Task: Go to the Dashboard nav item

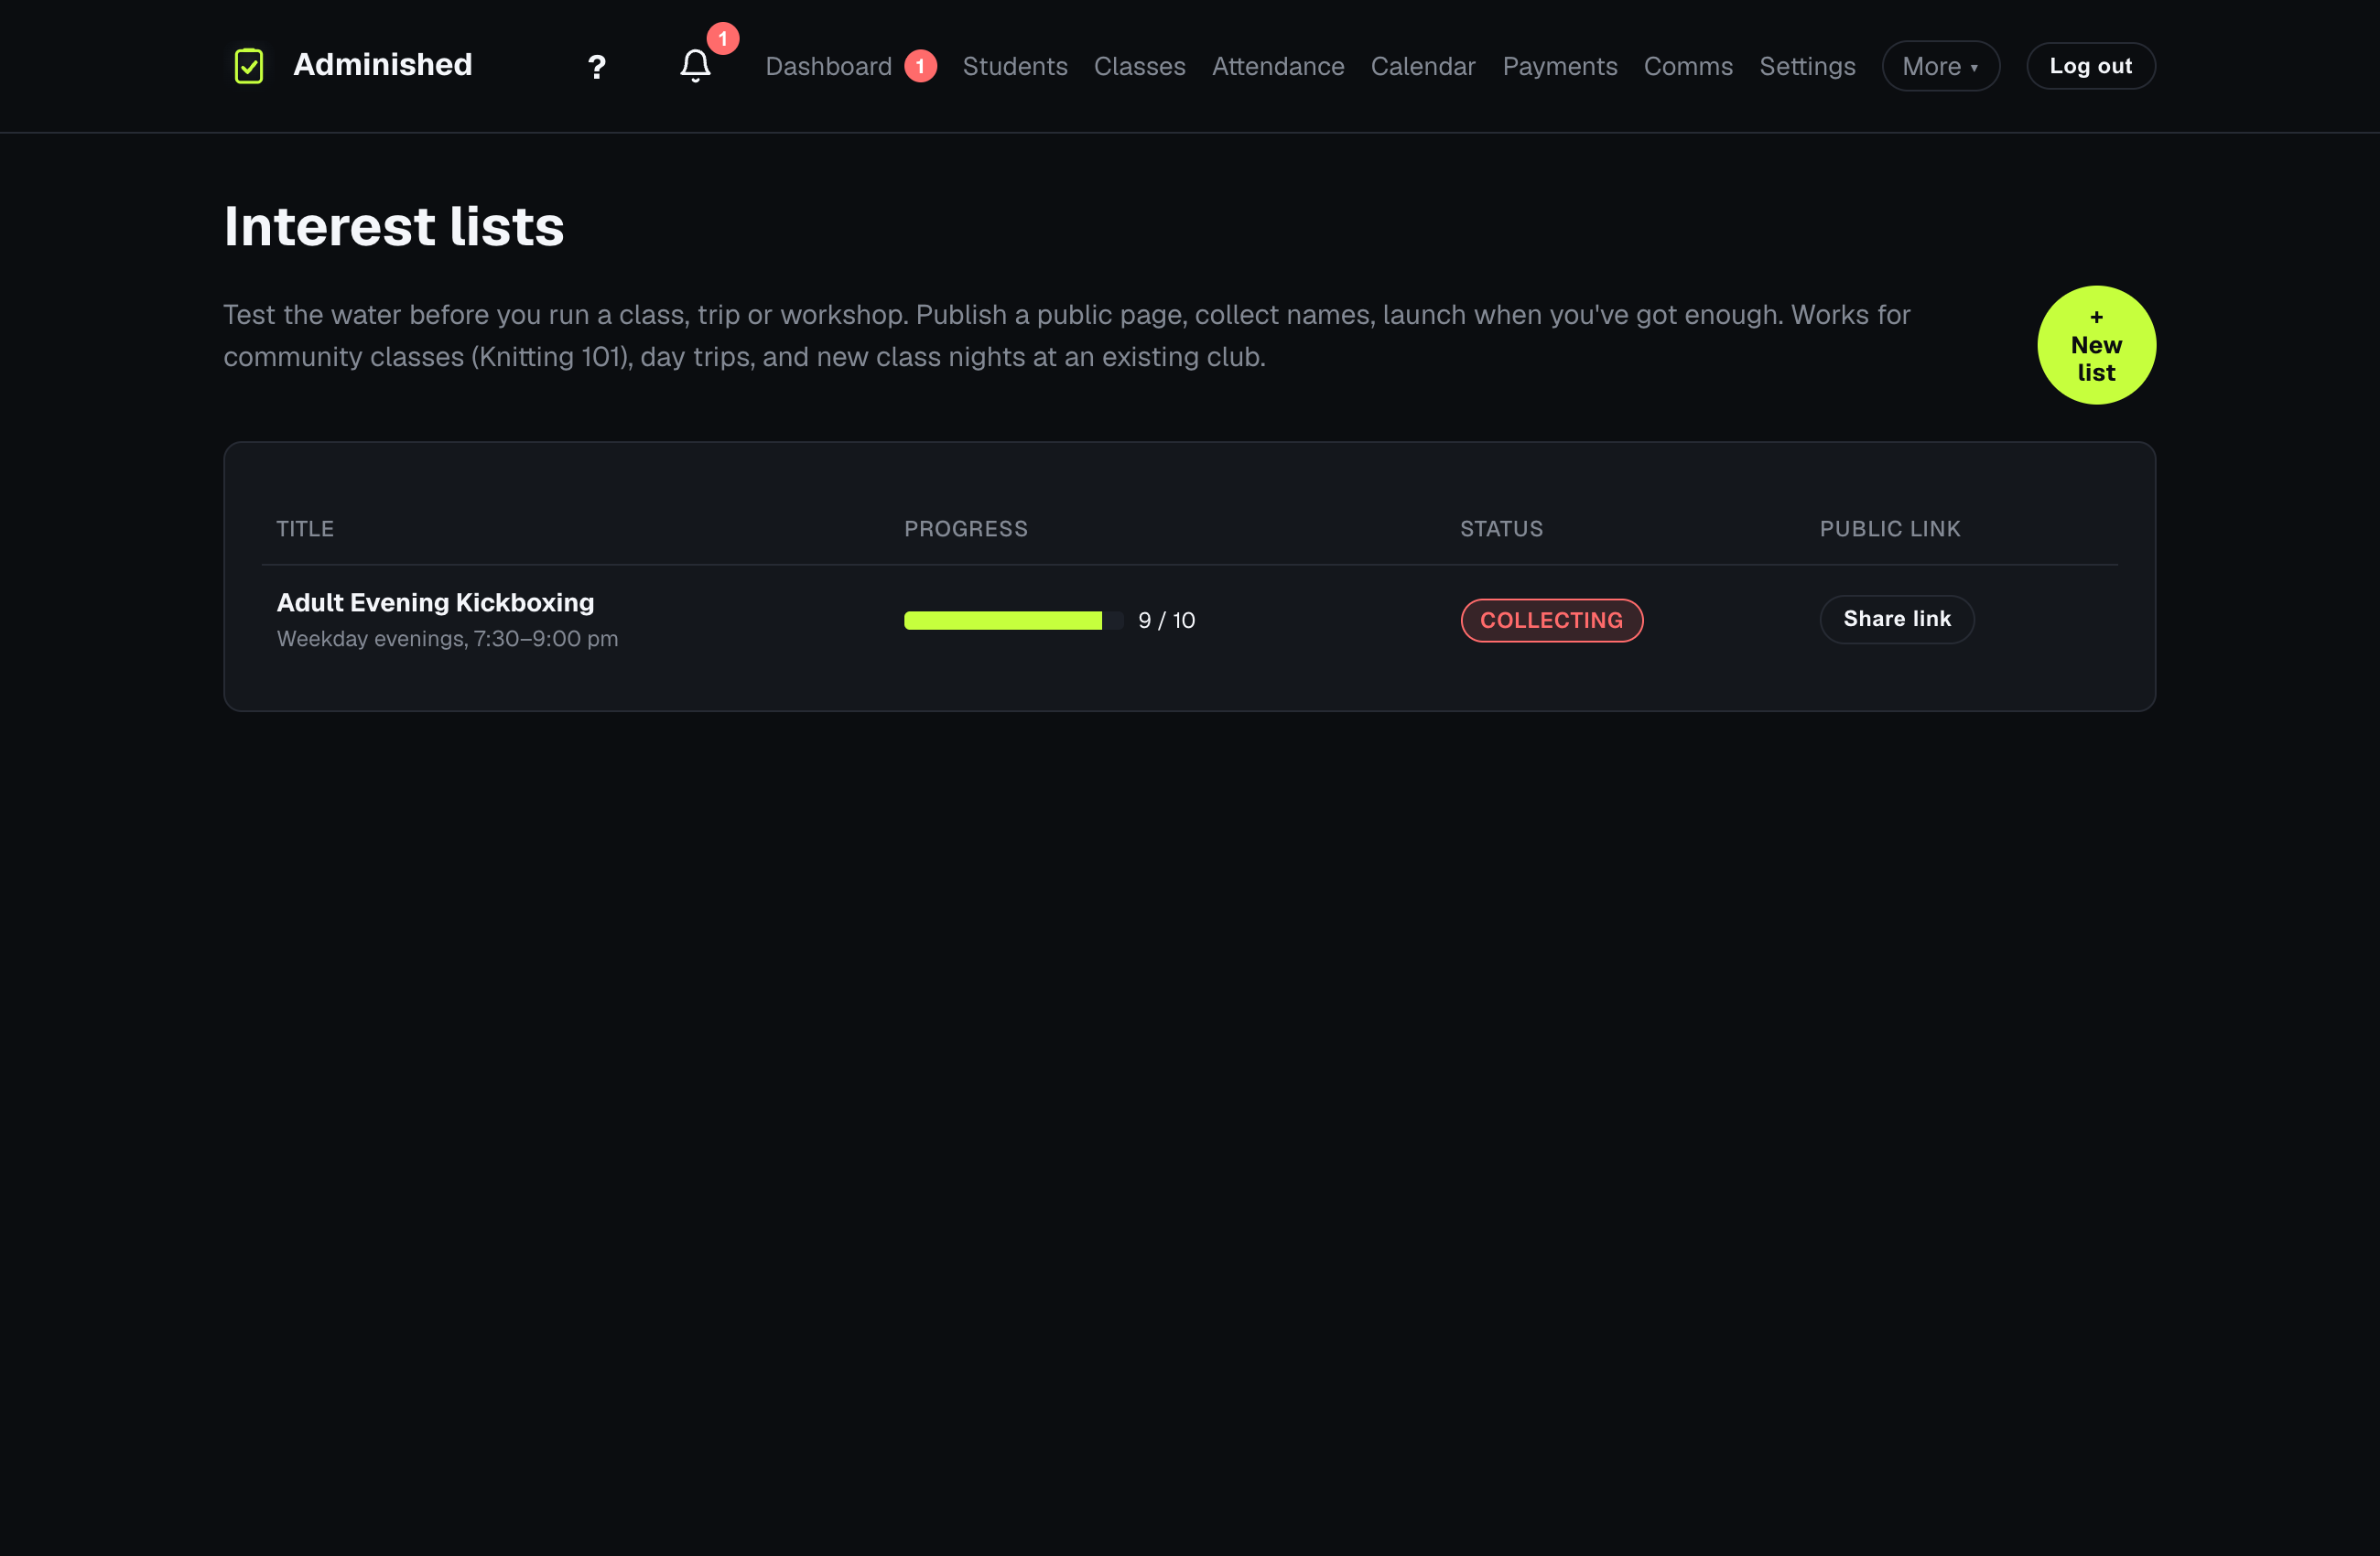Action: pyautogui.click(x=828, y=66)
